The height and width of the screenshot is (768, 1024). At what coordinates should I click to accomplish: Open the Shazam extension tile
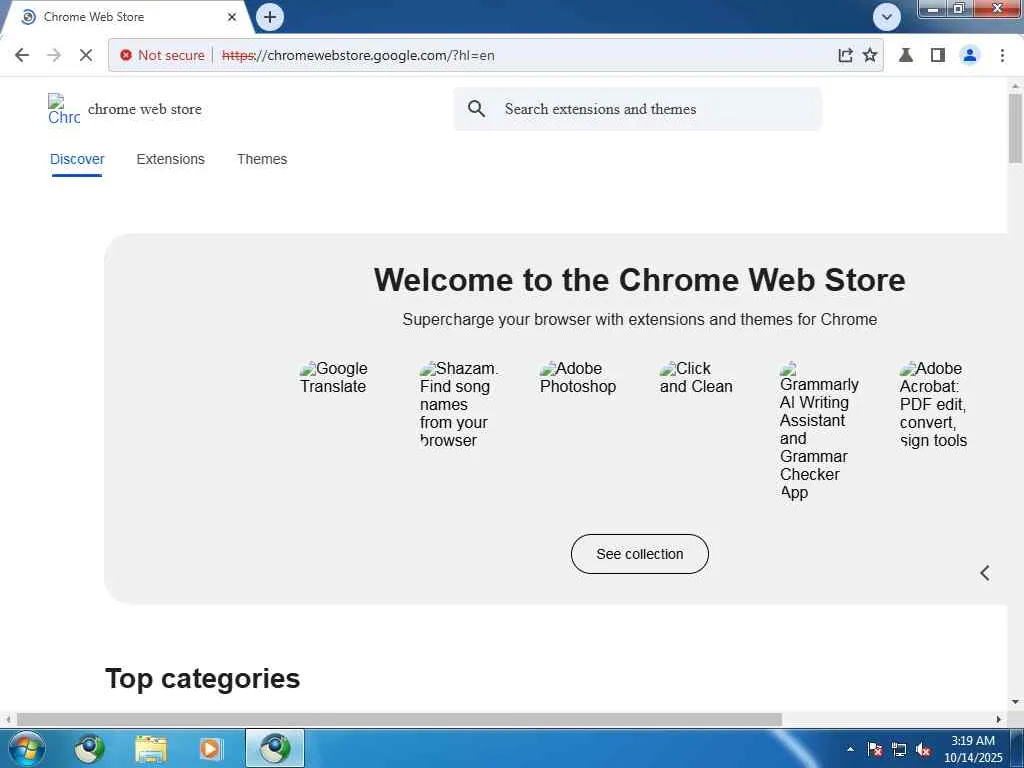coord(459,404)
